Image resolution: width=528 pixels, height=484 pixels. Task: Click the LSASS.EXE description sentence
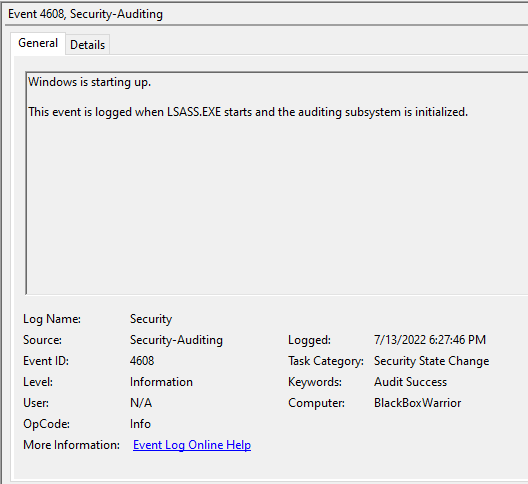(x=248, y=112)
